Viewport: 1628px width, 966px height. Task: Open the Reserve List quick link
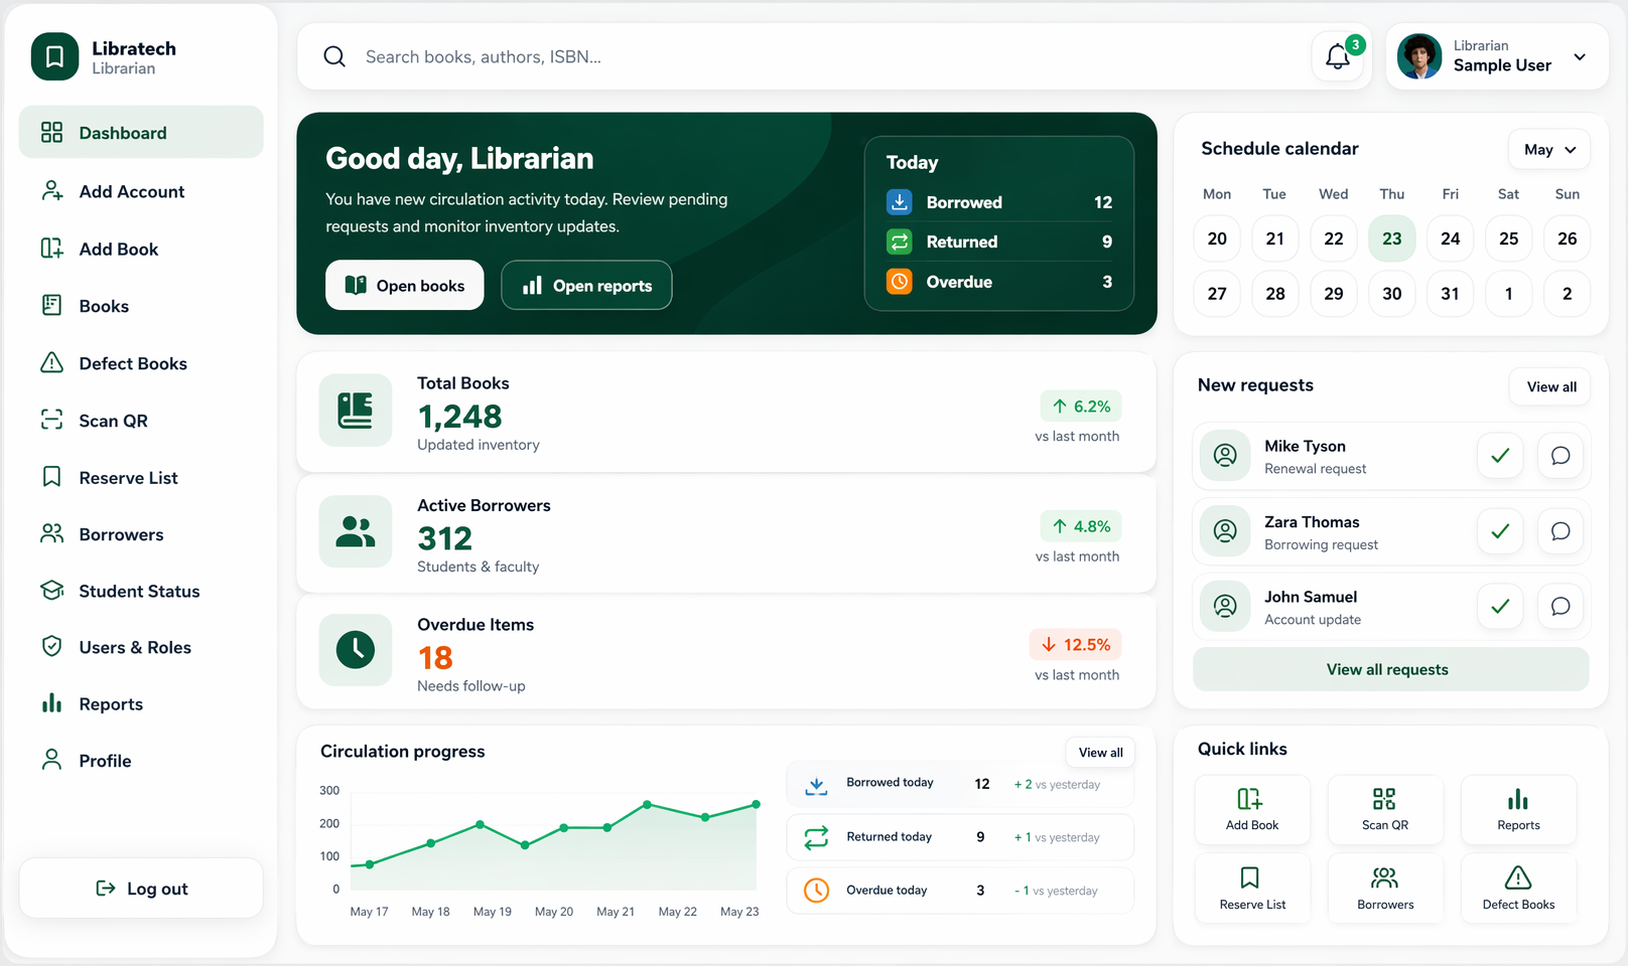tap(1252, 888)
